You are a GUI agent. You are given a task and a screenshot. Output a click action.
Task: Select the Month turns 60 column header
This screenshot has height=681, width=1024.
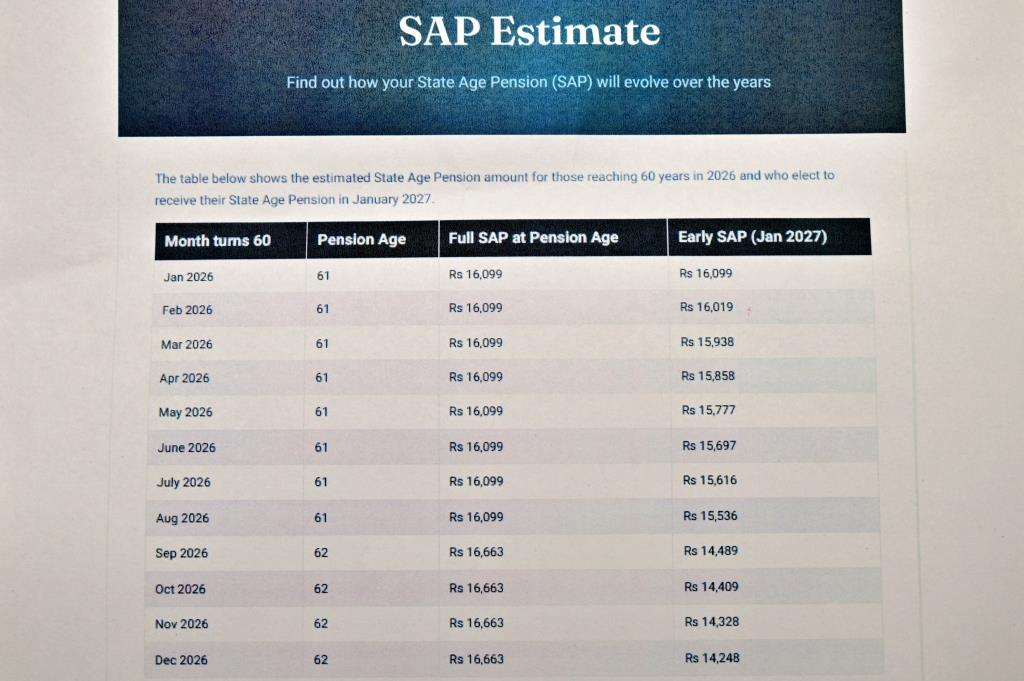click(217, 241)
